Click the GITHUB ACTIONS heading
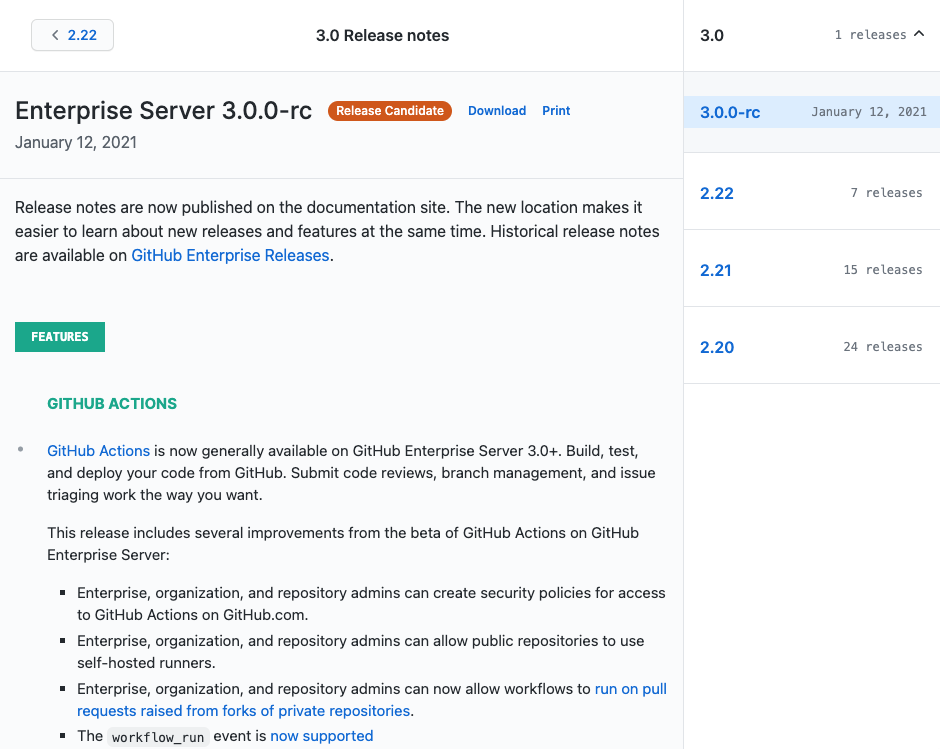Viewport: 940px width, 749px height. [112, 404]
